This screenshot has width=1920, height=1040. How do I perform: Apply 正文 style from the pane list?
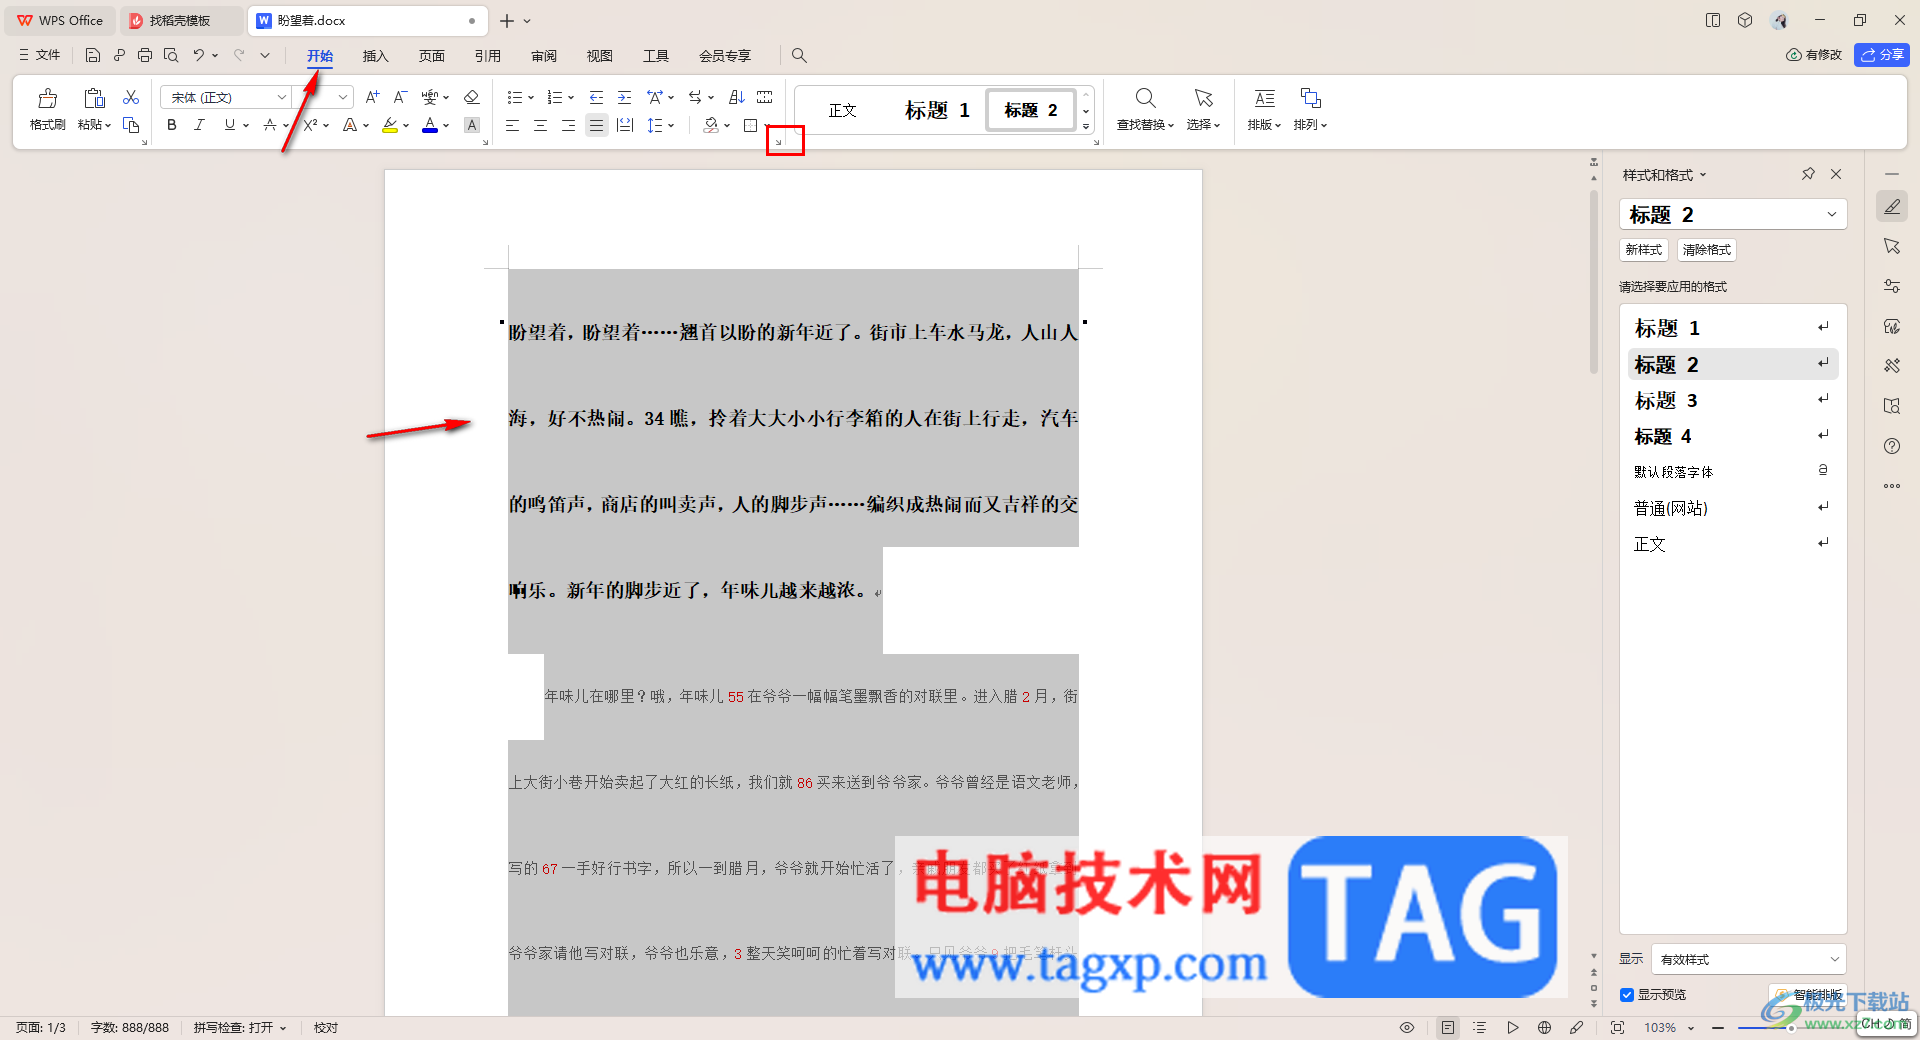coord(1733,544)
